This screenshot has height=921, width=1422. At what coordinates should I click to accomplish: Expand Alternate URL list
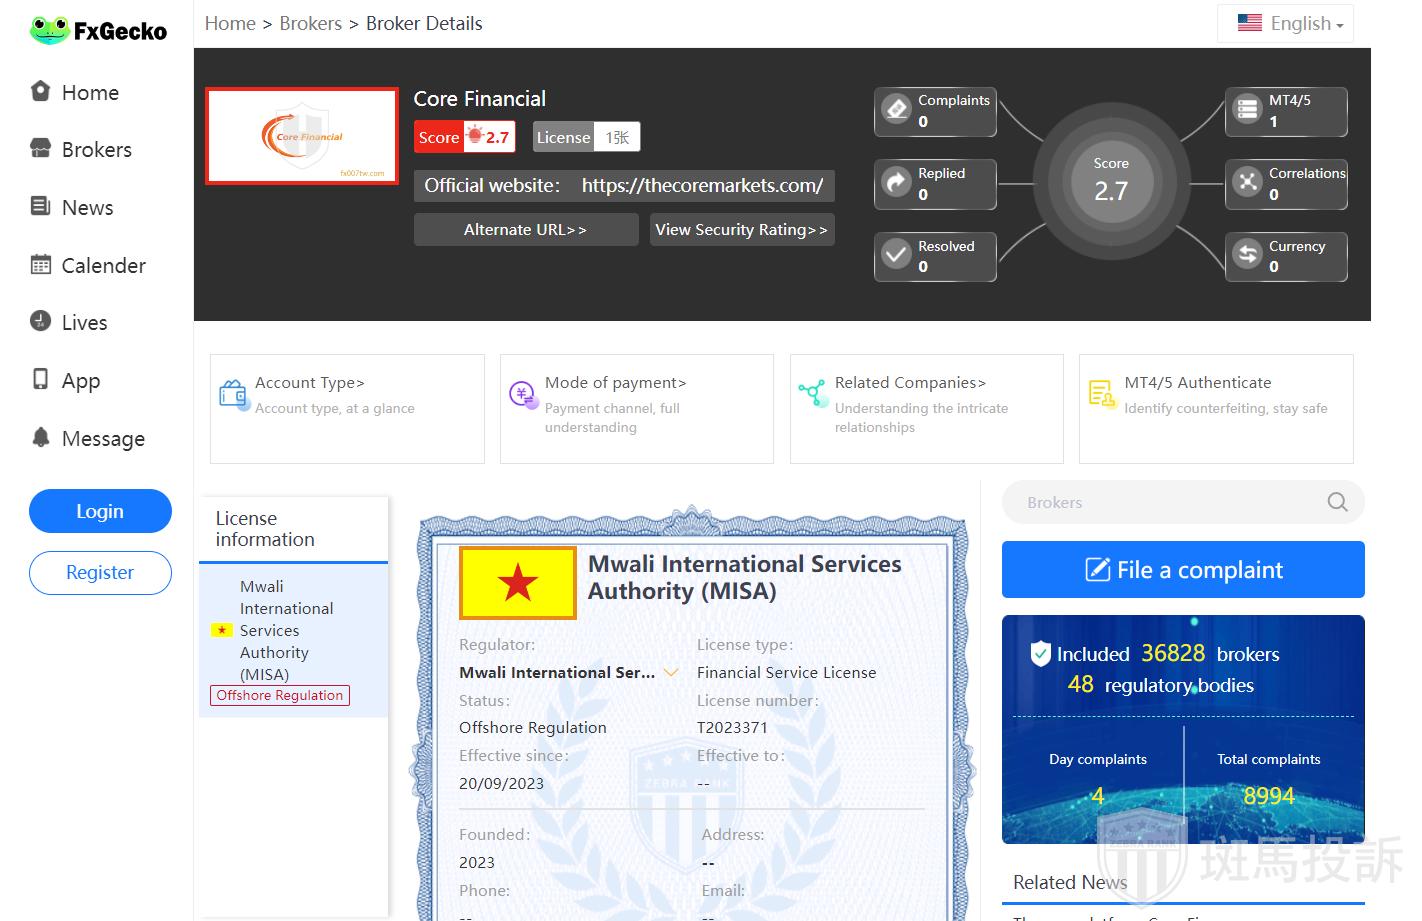[525, 229]
